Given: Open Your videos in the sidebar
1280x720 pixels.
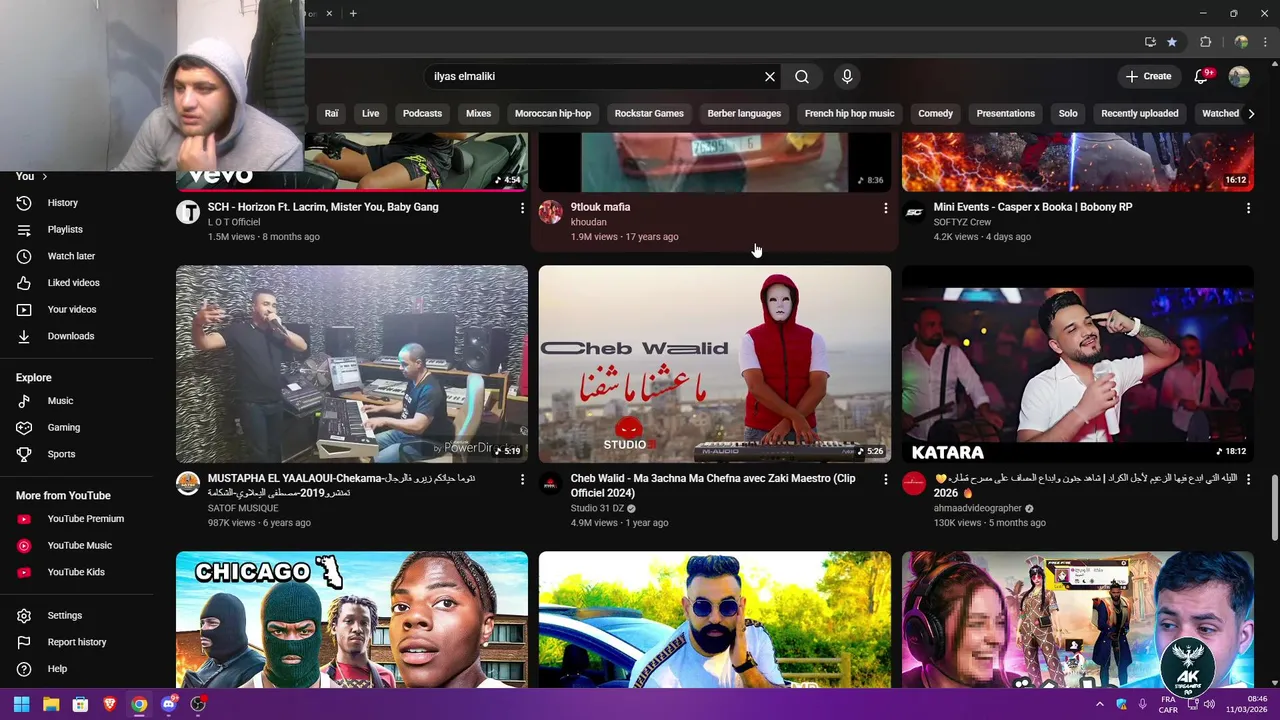Looking at the screenshot, I should click(72, 309).
